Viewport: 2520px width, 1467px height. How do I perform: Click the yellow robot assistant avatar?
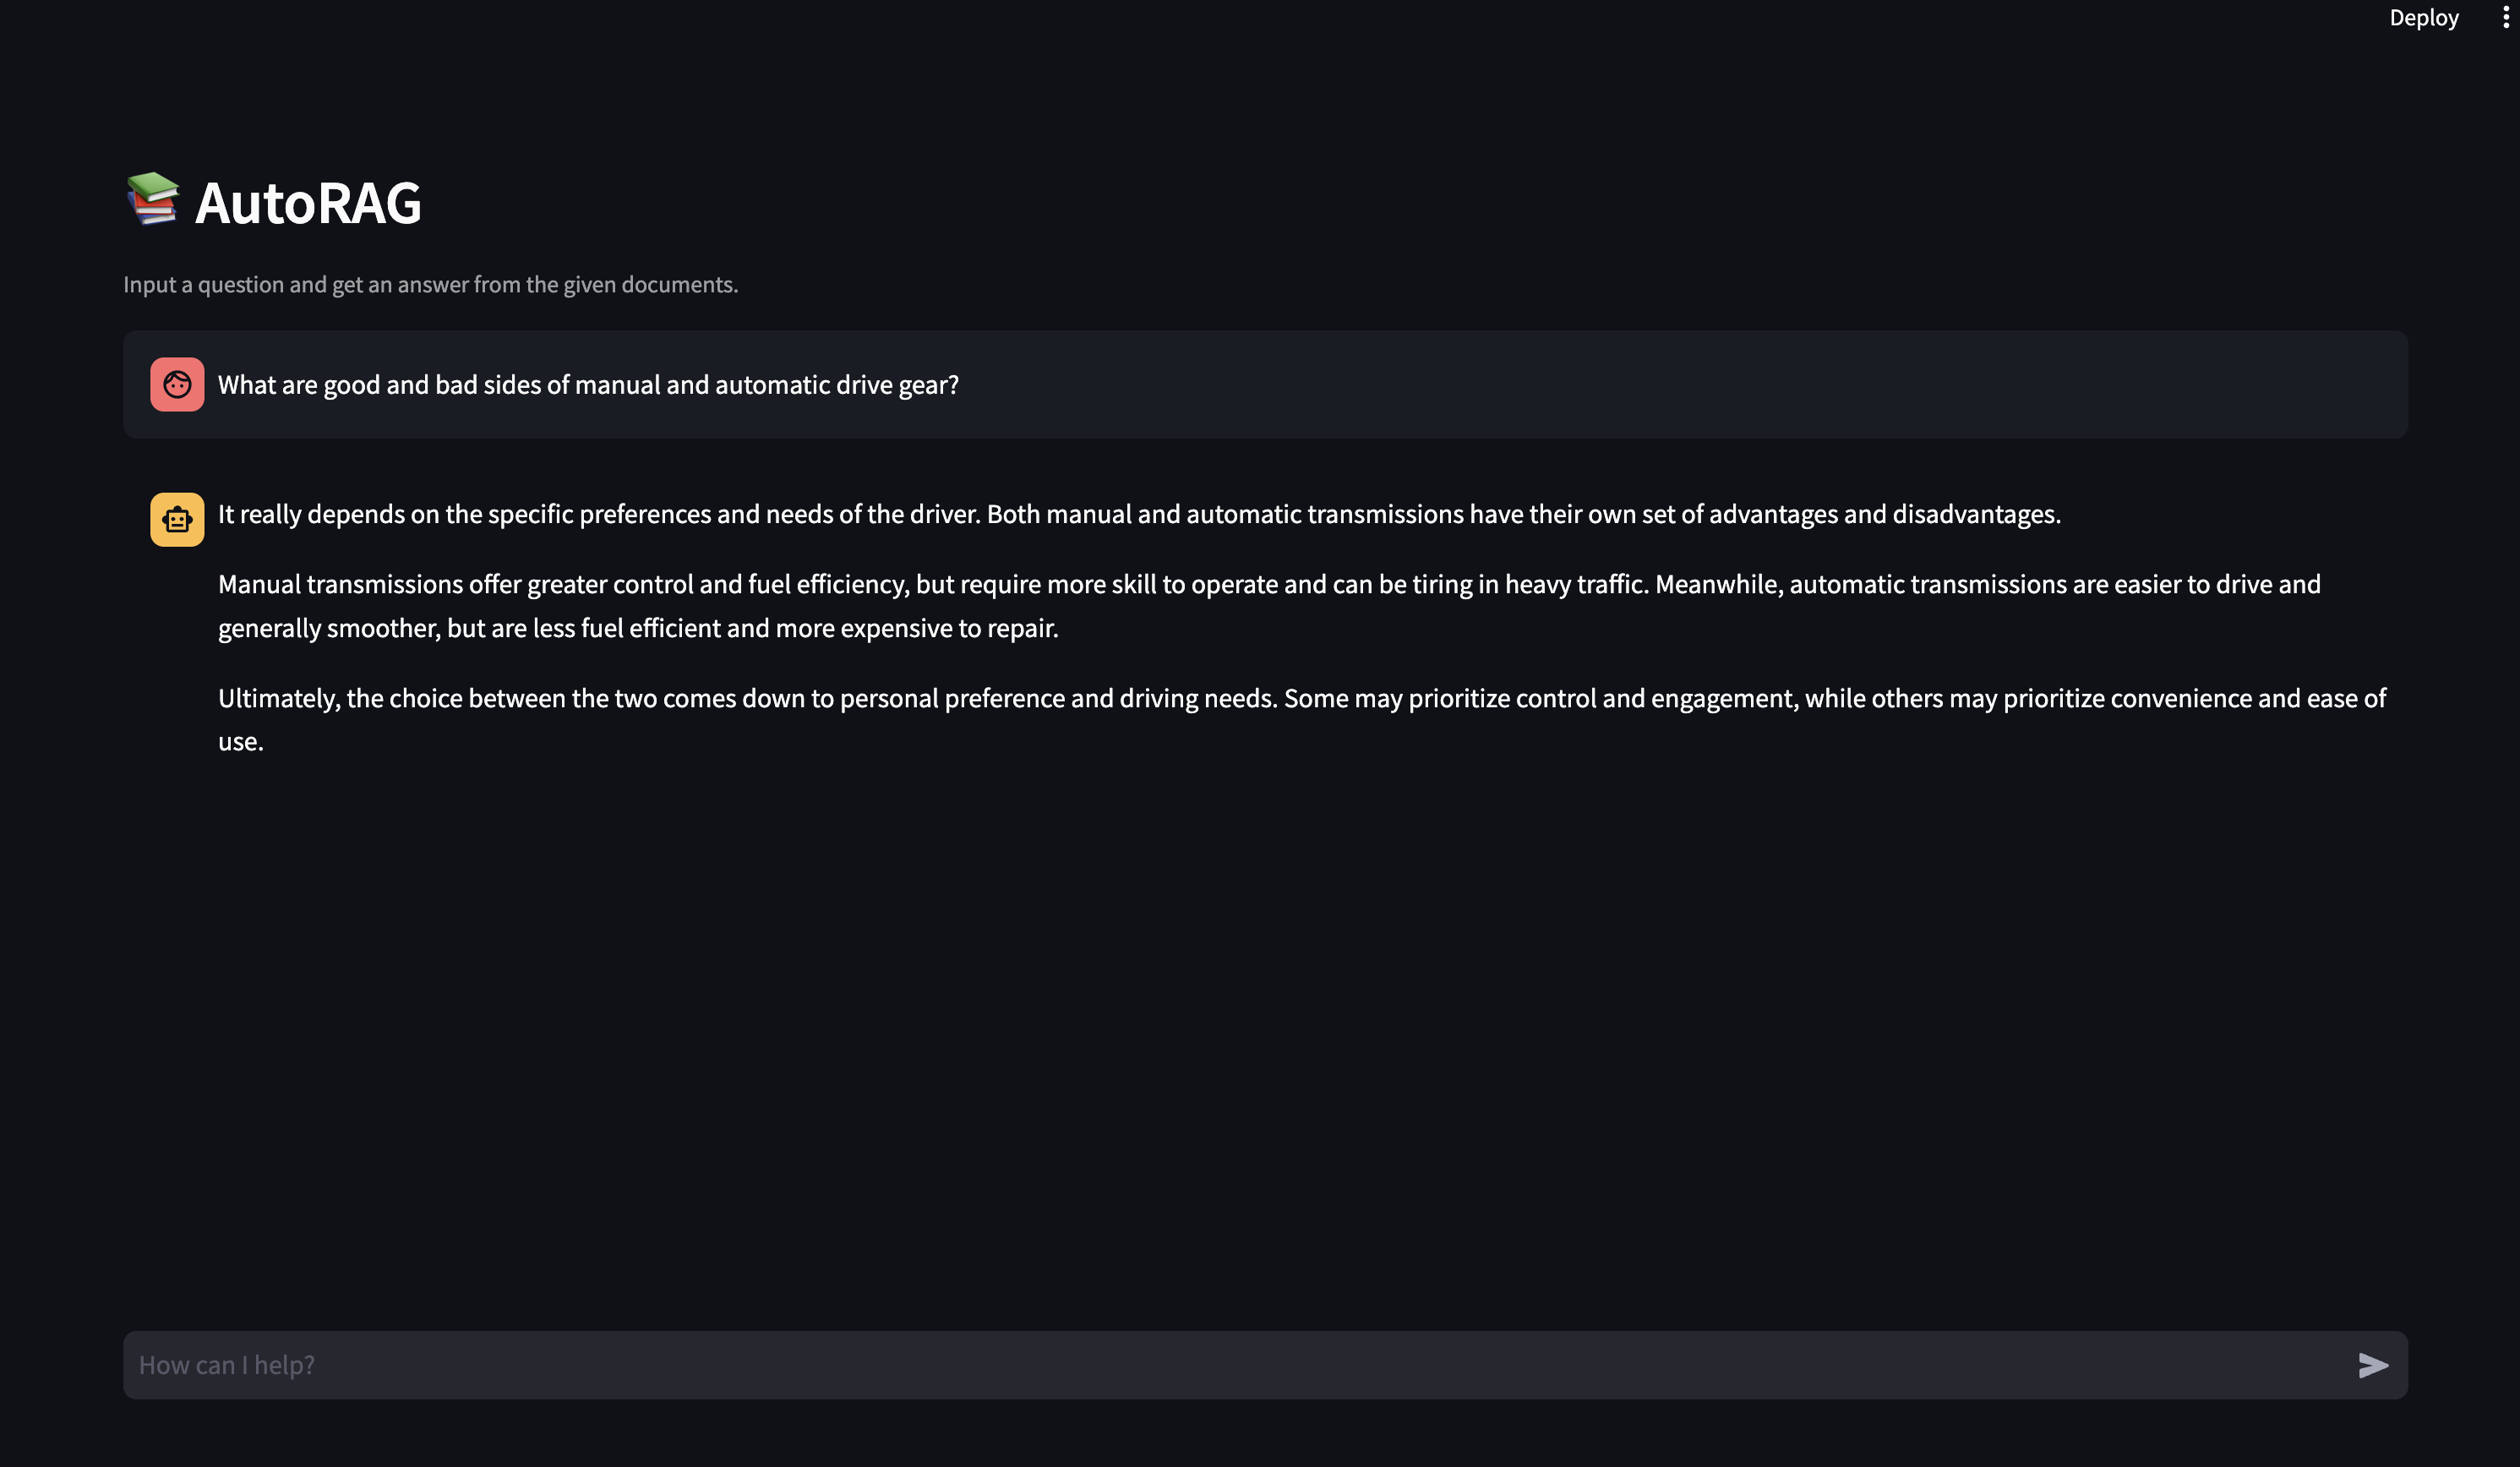[177, 520]
